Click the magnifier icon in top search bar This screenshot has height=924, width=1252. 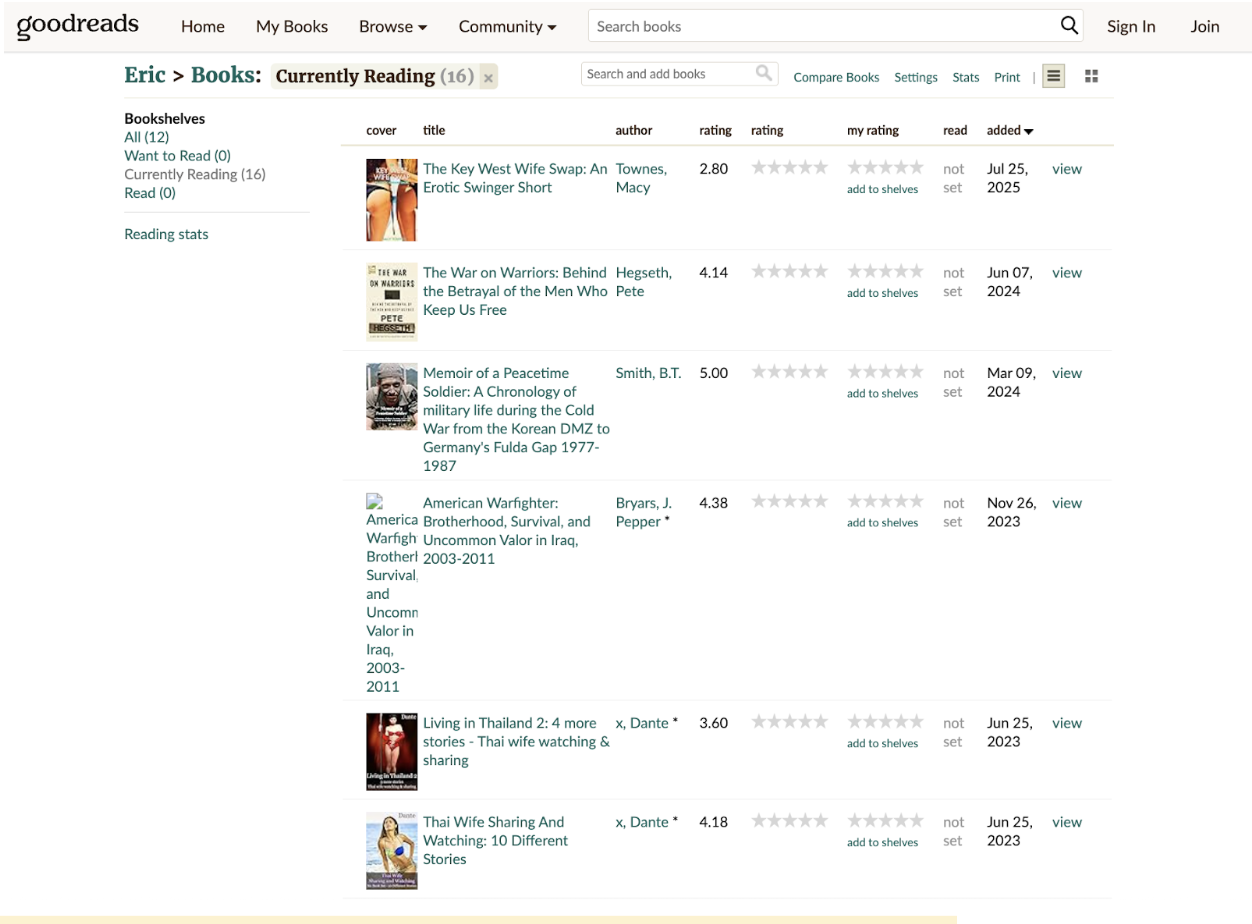[x=1069, y=26]
